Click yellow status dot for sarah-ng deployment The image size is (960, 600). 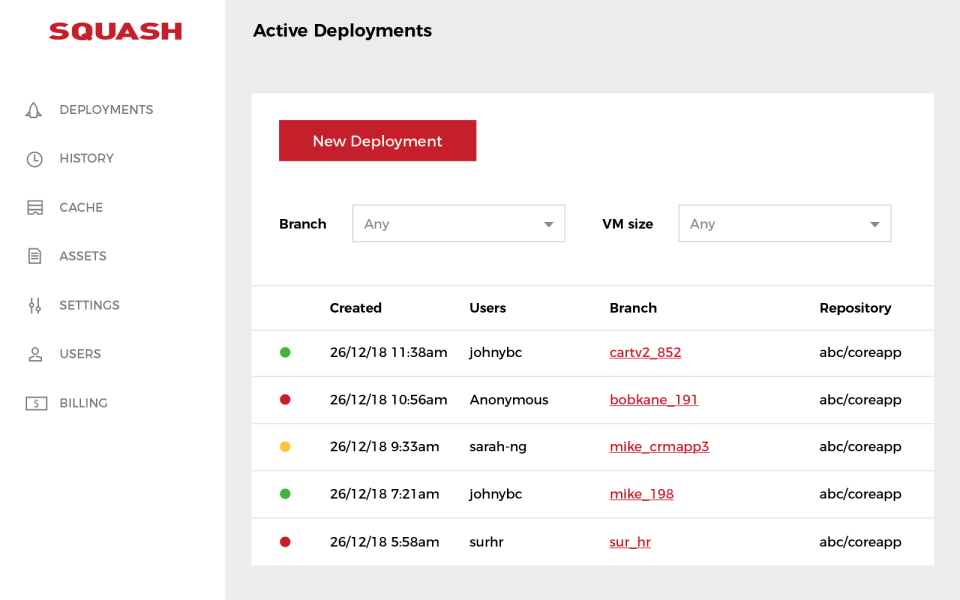pyautogui.click(x=285, y=447)
